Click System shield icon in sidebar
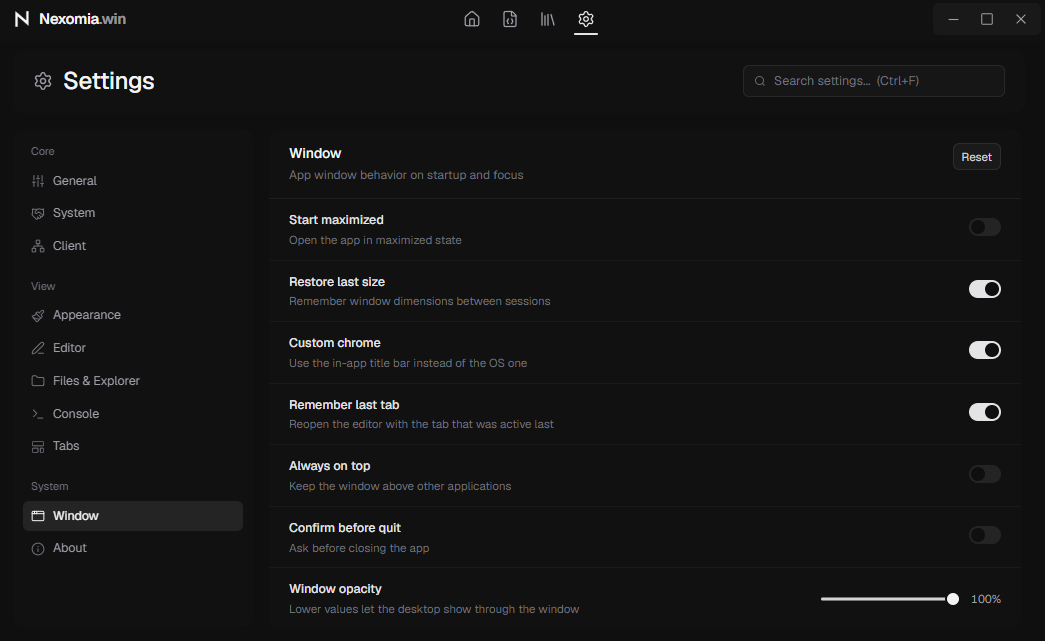 [x=38, y=213]
